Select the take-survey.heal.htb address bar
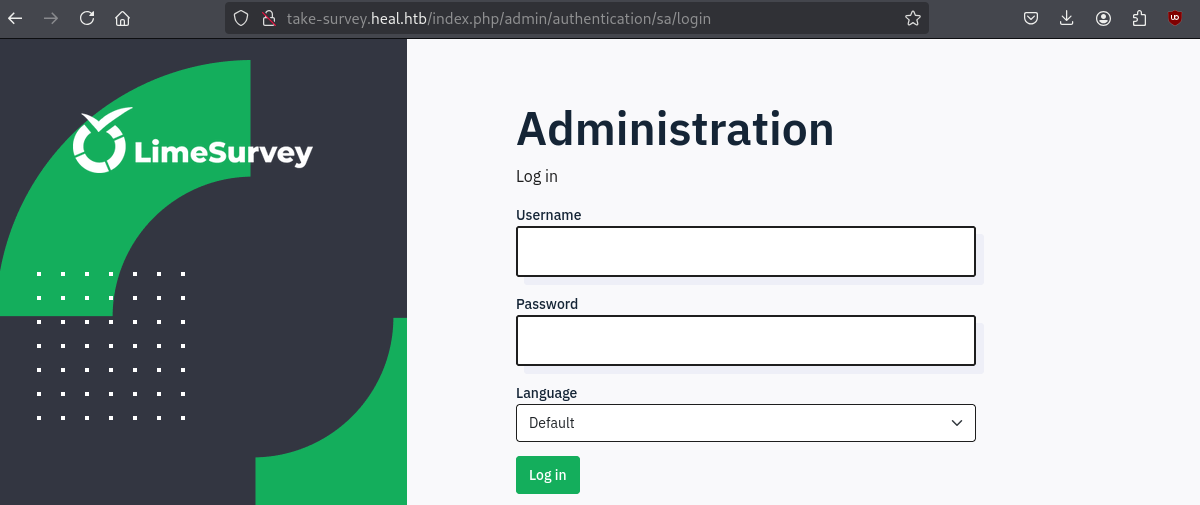Screen dimensions: 1200x505 click(580, 18)
